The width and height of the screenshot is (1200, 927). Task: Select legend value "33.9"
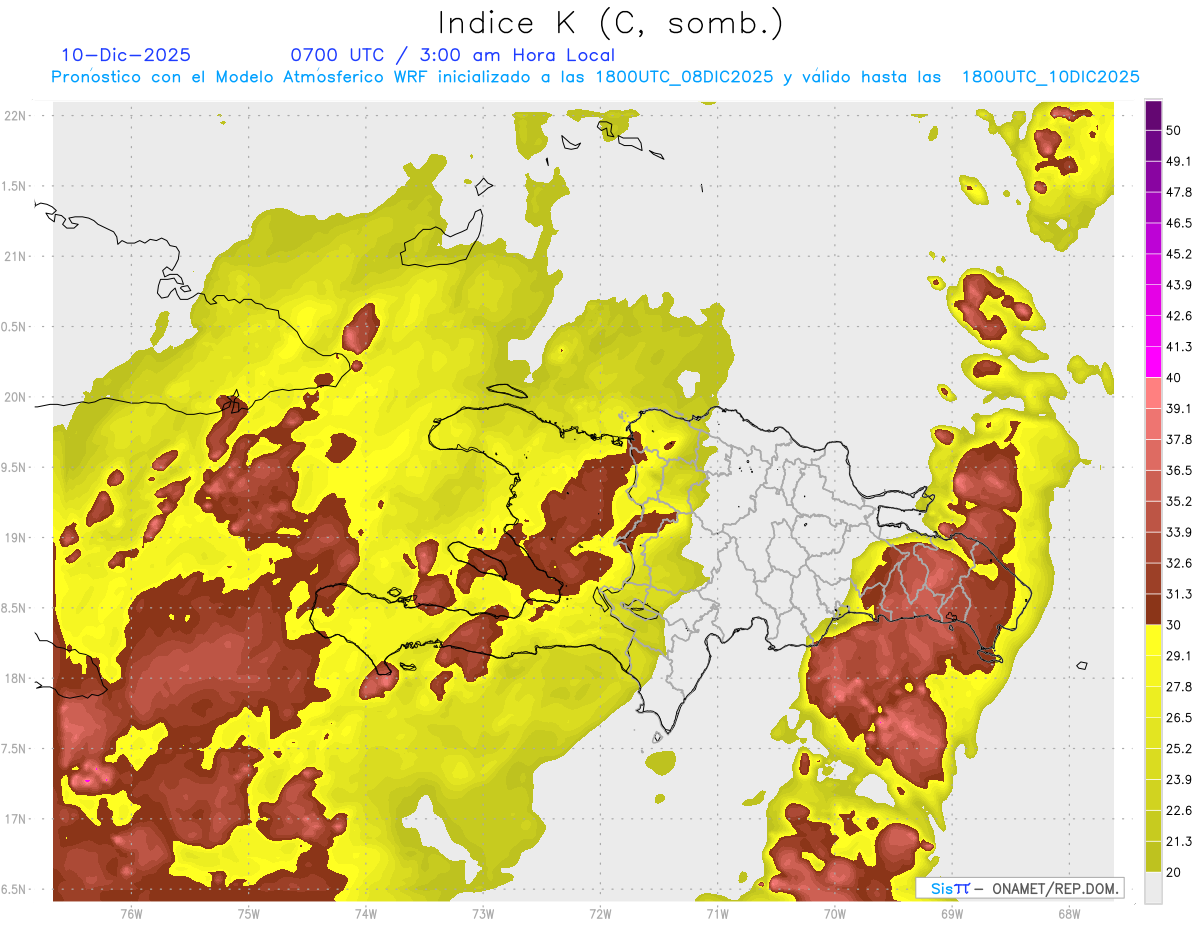1179,532
